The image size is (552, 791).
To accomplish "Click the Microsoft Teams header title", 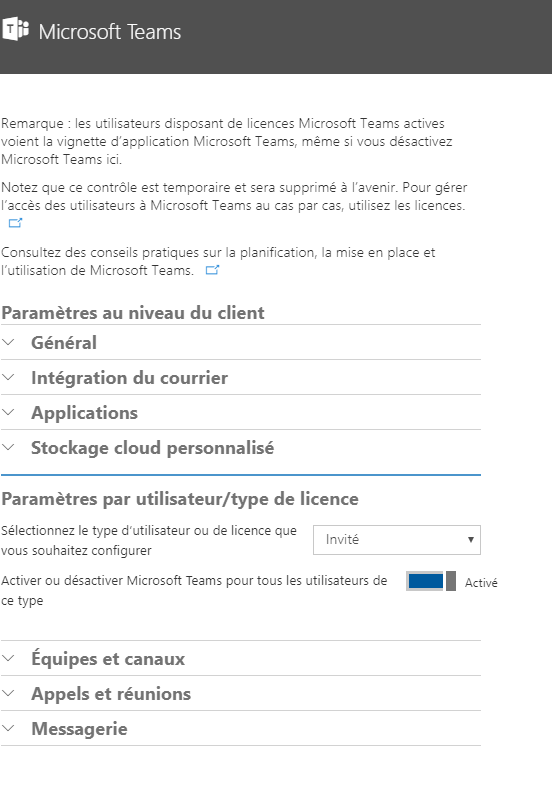I will 110,32.
